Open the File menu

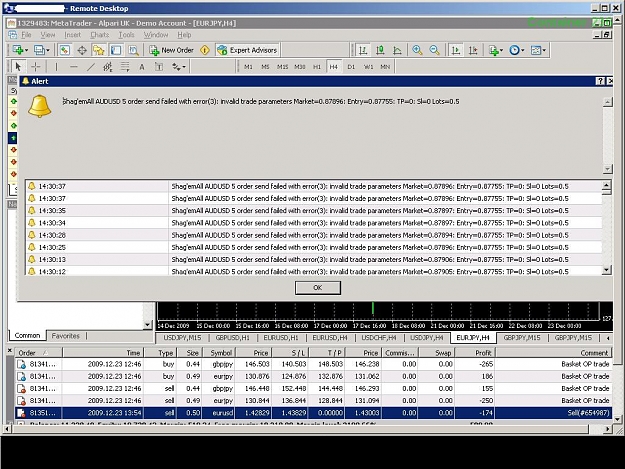click(26, 35)
